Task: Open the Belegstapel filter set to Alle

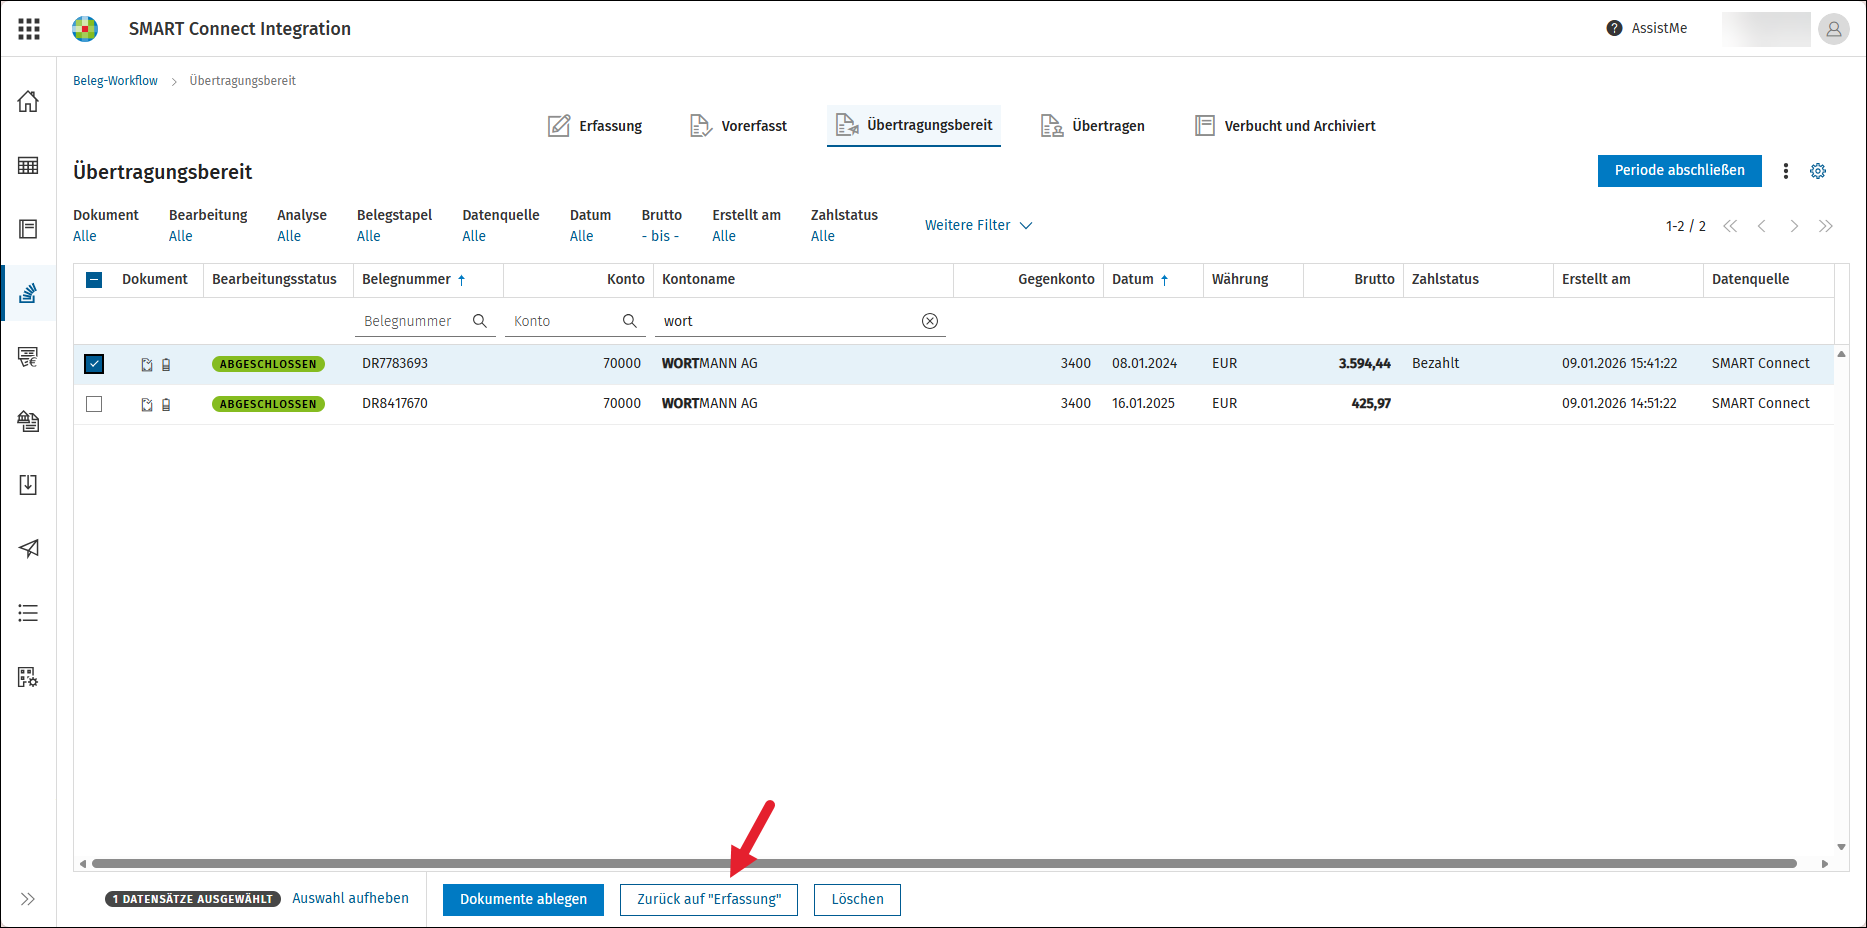Action: (369, 236)
